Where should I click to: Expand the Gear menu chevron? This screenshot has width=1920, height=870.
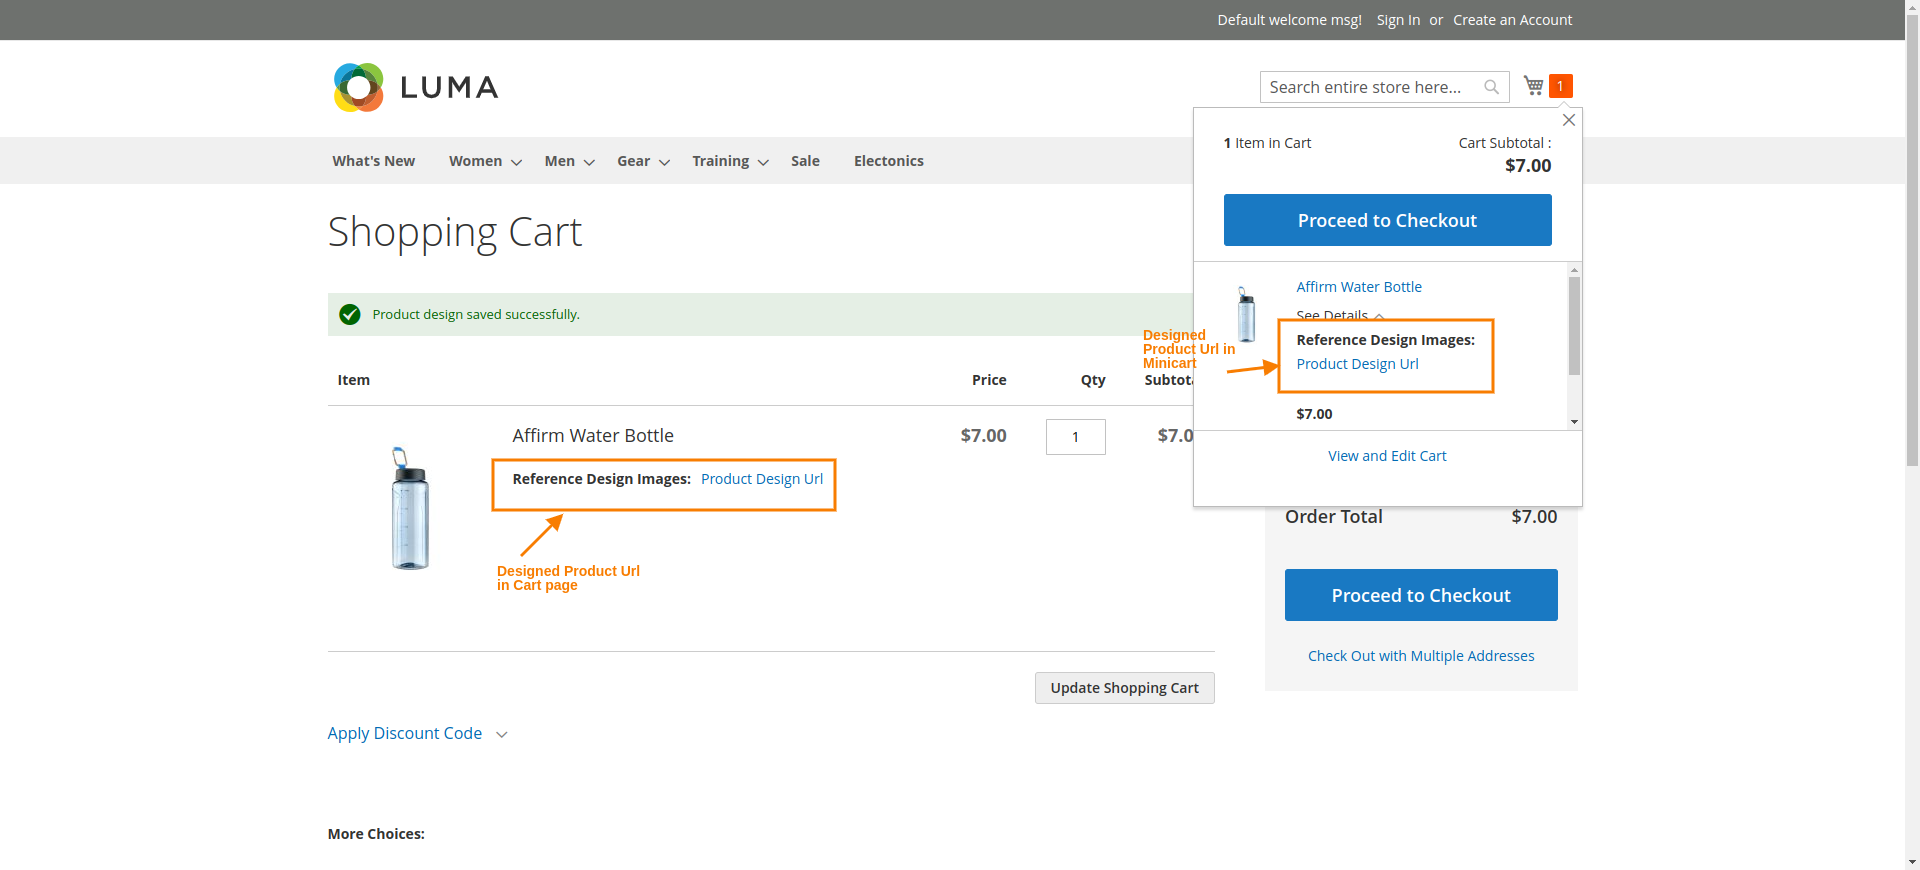[664, 162]
